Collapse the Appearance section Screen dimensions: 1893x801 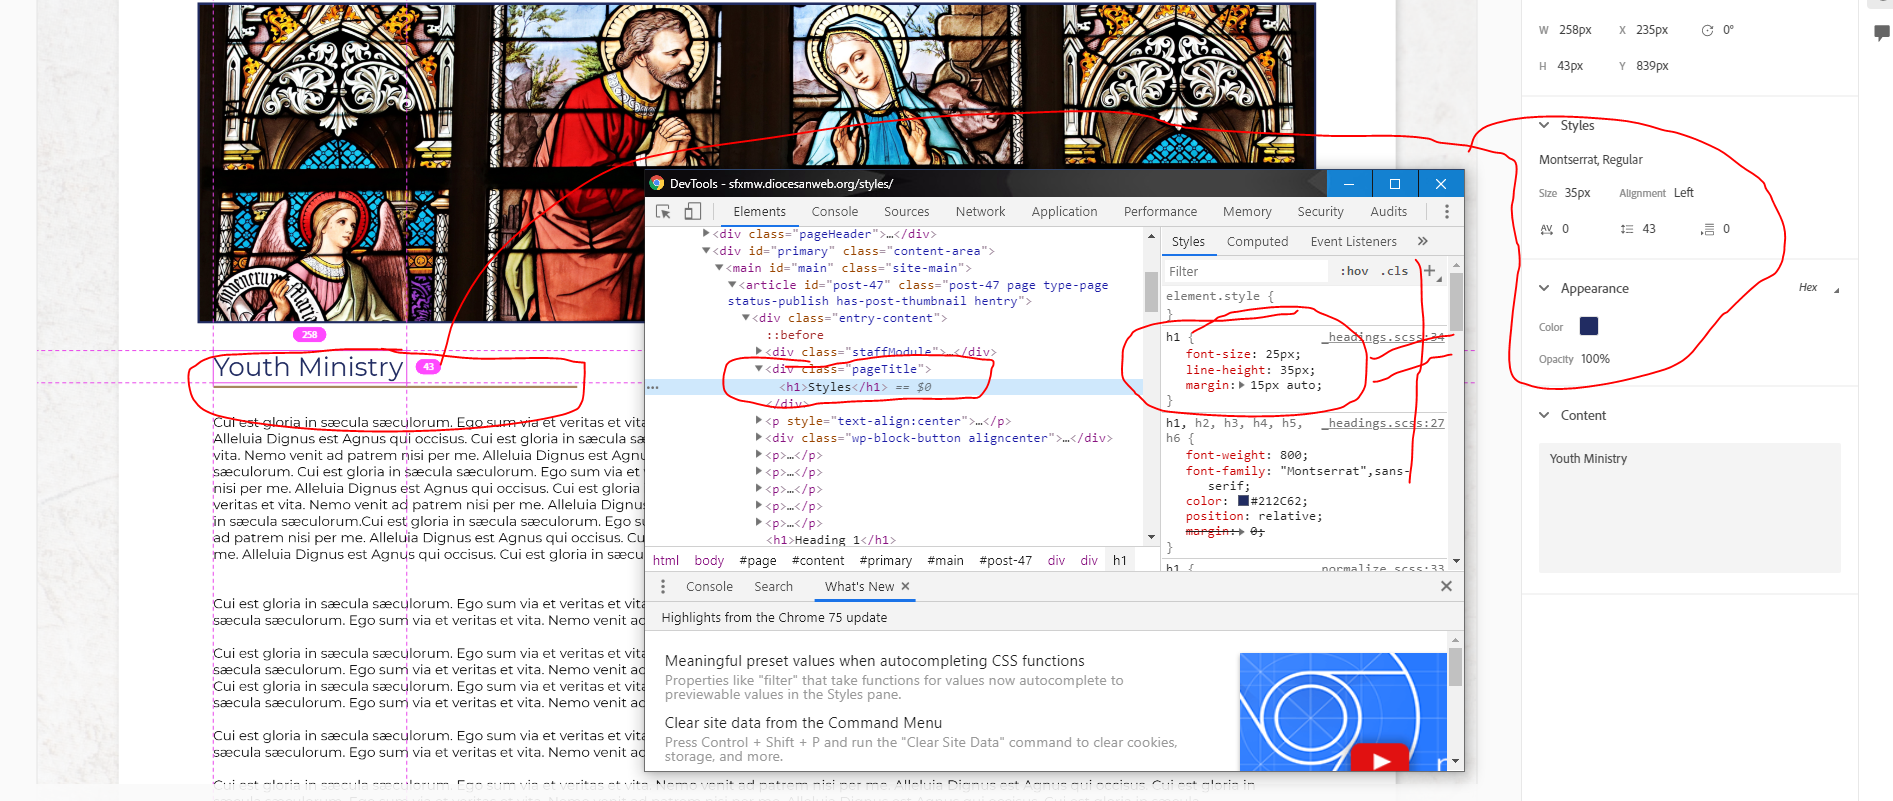pyautogui.click(x=1544, y=288)
